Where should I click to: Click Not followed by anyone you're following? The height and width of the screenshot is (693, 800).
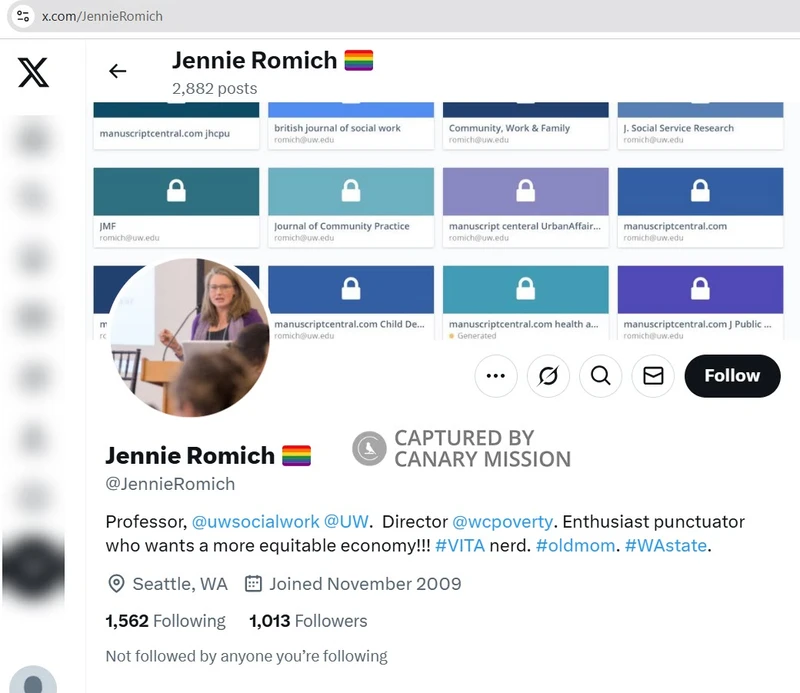click(246, 656)
